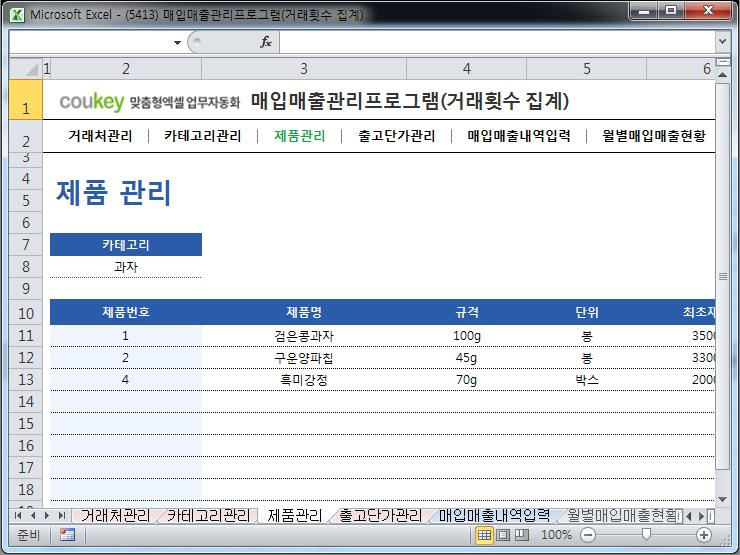Screen dimensions: 740x555
Task: Switch to the 카테고리관리 sheet tab
Action: tap(208, 515)
